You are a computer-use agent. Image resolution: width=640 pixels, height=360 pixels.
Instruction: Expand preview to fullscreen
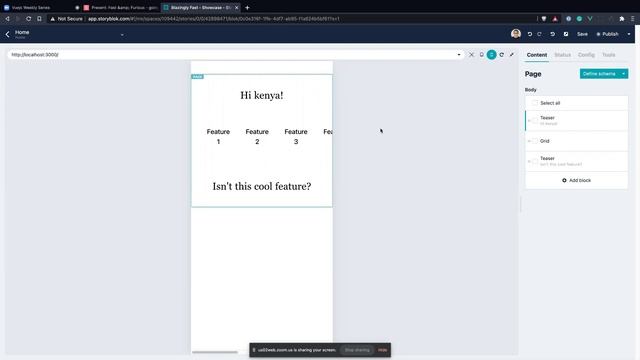[512, 55]
